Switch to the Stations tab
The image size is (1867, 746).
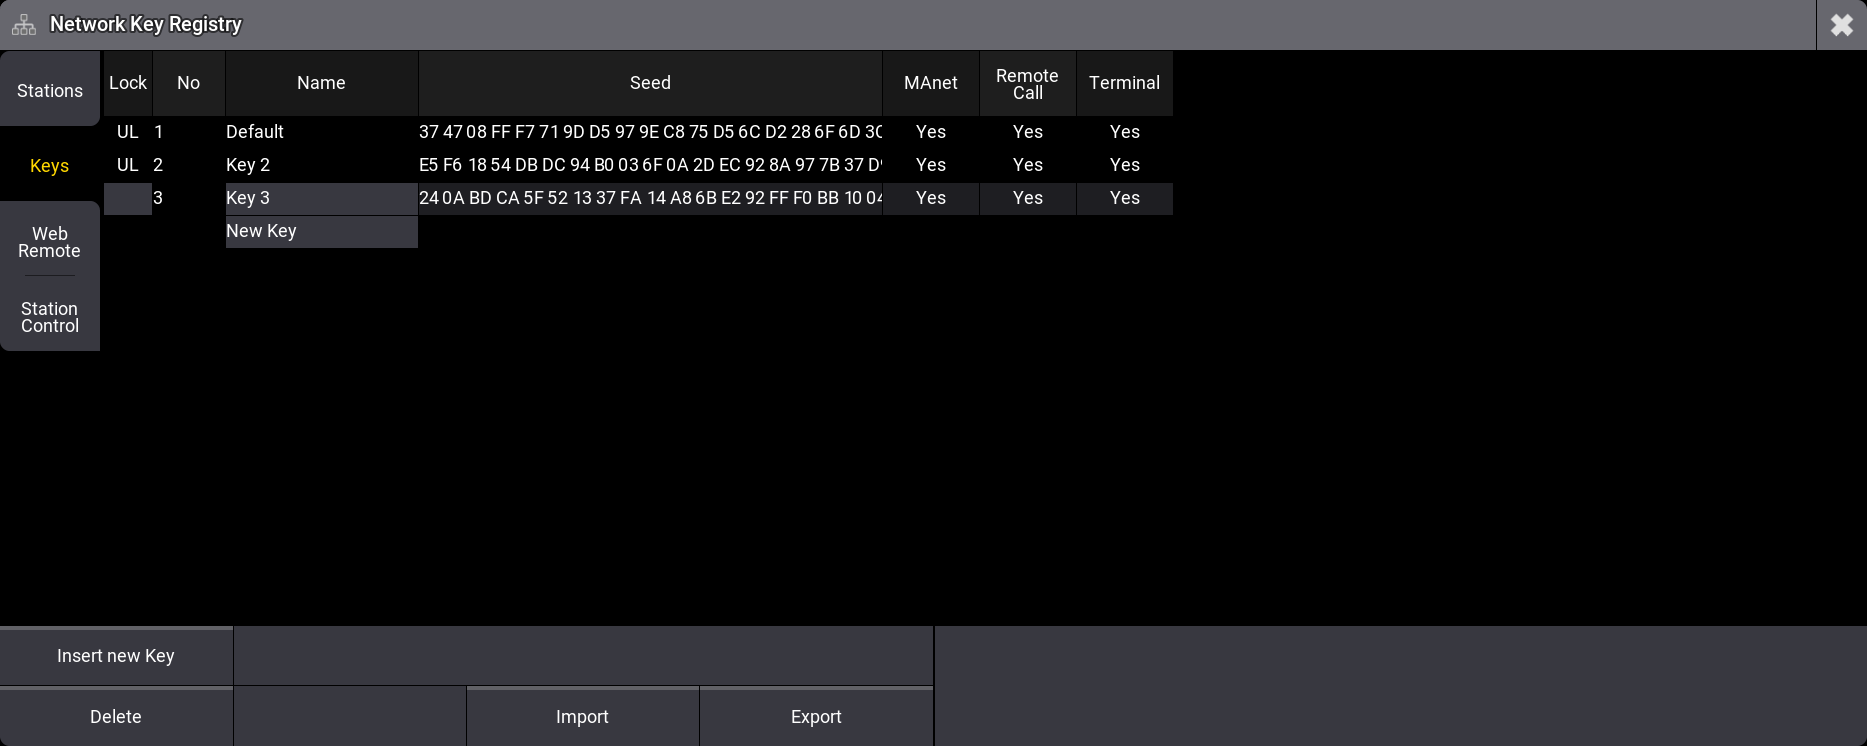pyautogui.click(x=50, y=91)
